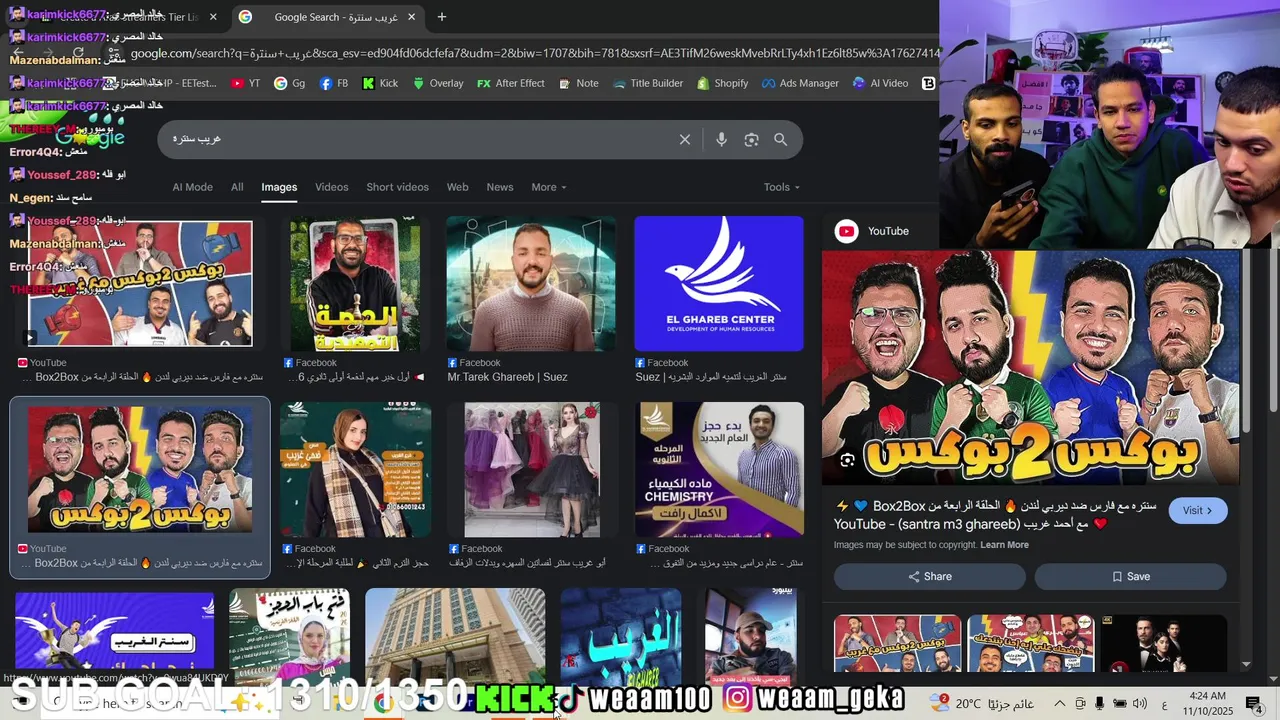The height and width of the screenshot is (720, 1280).
Task: Click the browser address bar URL
Action: click(x=535, y=53)
